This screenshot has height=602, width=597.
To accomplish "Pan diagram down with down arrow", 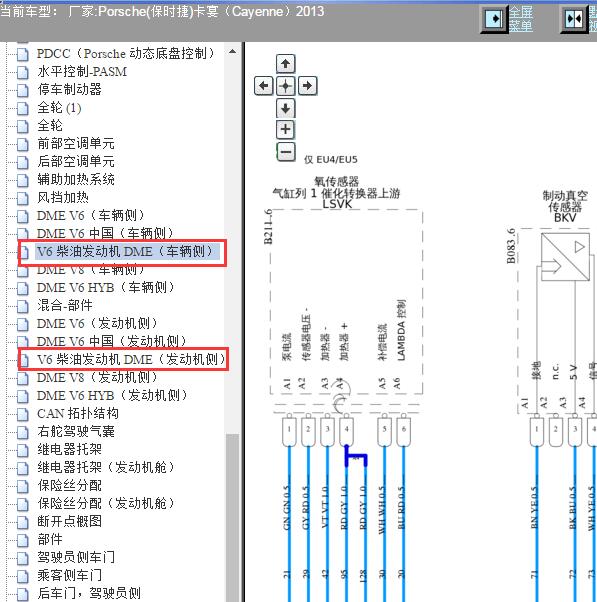I will [x=285, y=108].
